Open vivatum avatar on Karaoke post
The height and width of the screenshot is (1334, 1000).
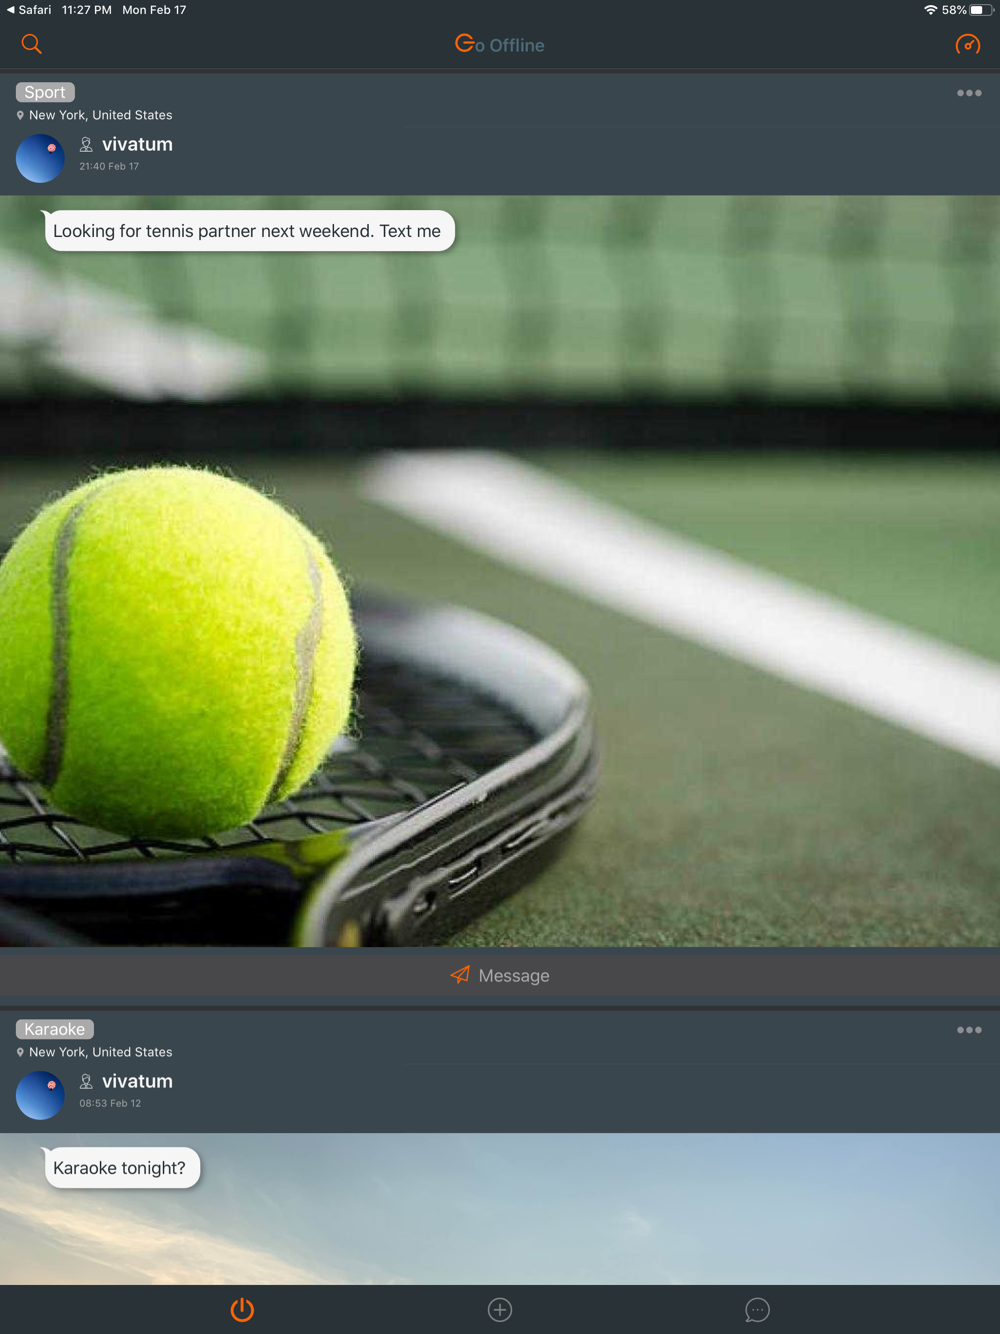[x=40, y=1096]
